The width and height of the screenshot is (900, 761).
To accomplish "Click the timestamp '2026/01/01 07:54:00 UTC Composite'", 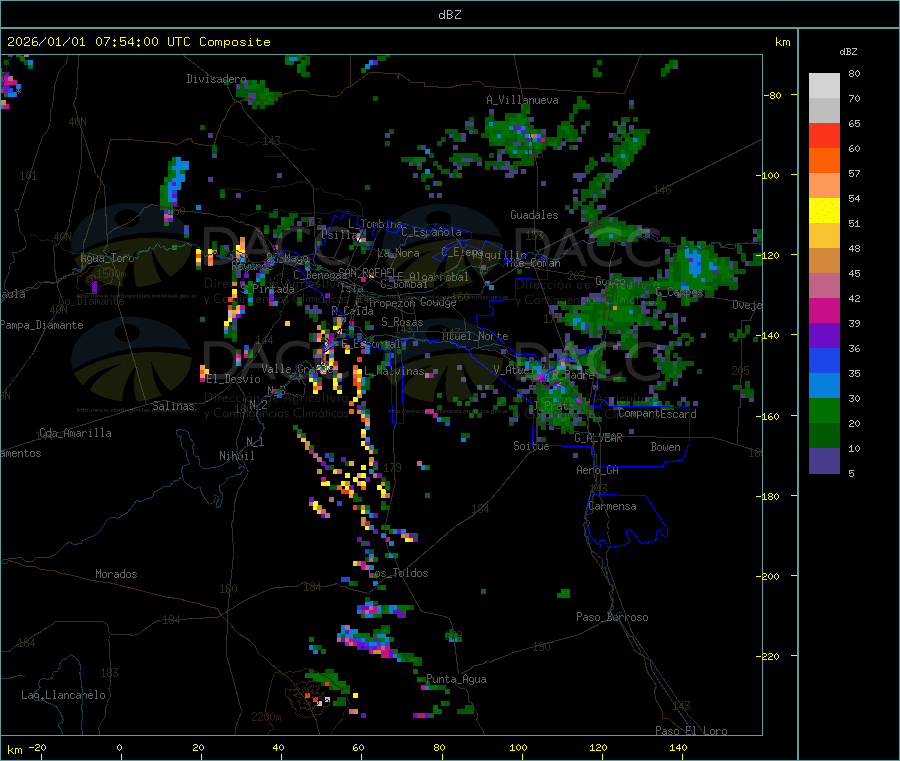I will [x=138, y=42].
